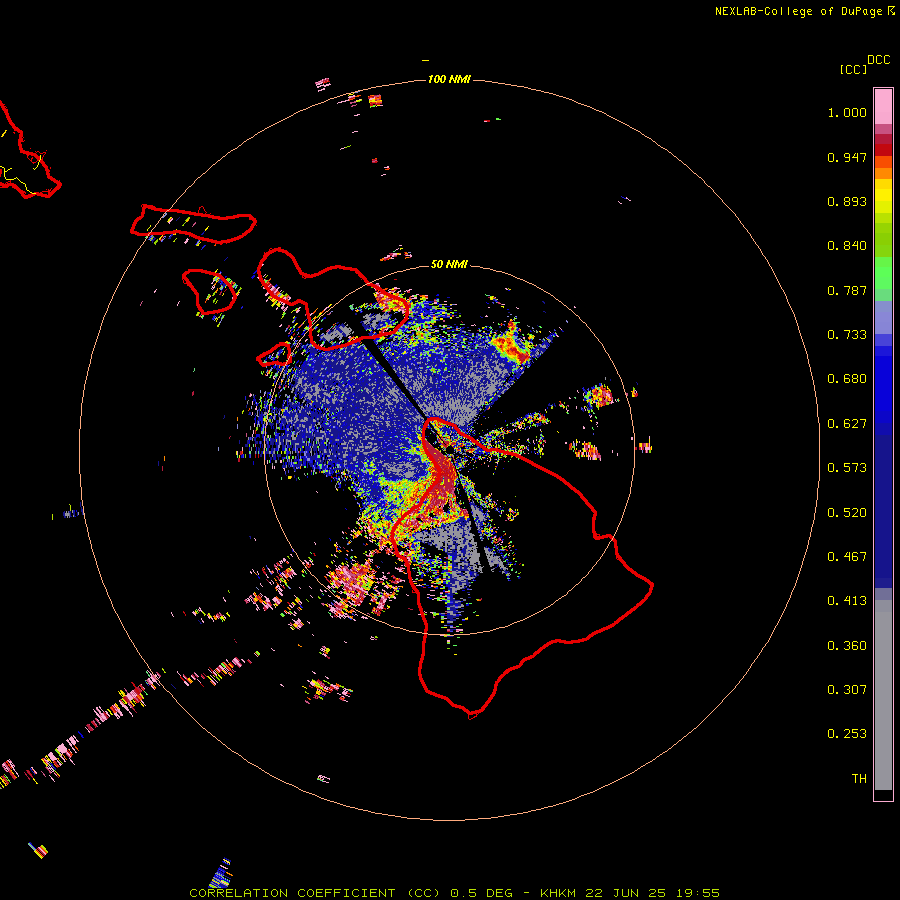Select the 0.253 legend value
Screen dimensions: 900x900
click(x=847, y=734)
